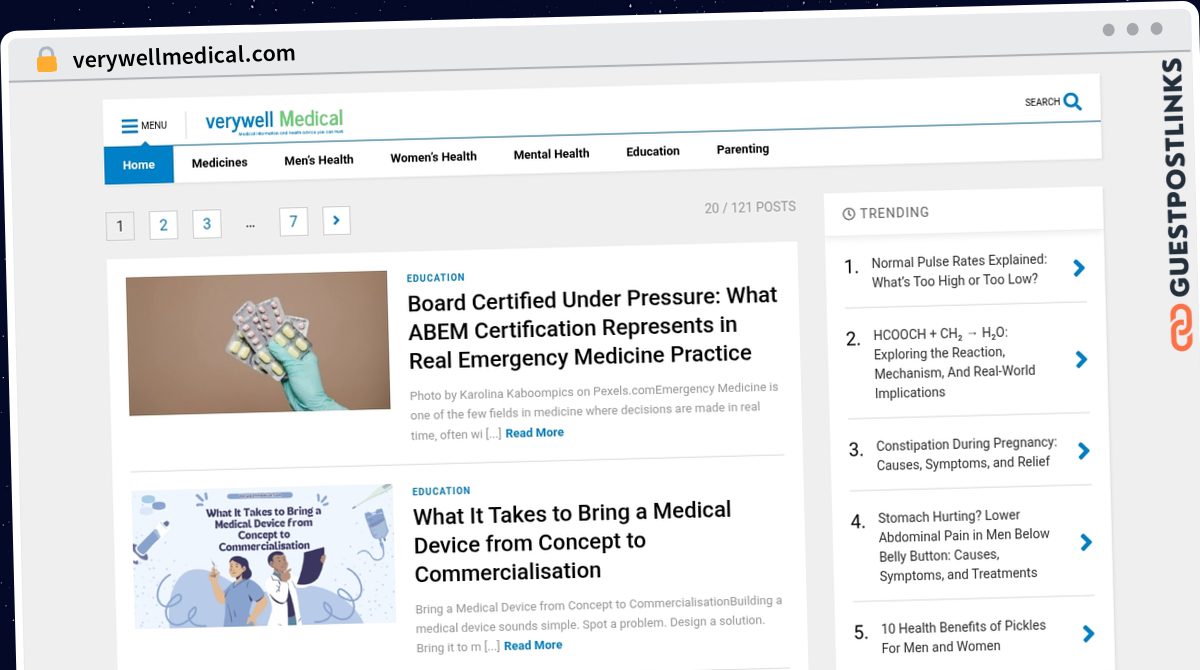Open the Men's Health menu item
Screen dimensions: 1200x670
319,160
